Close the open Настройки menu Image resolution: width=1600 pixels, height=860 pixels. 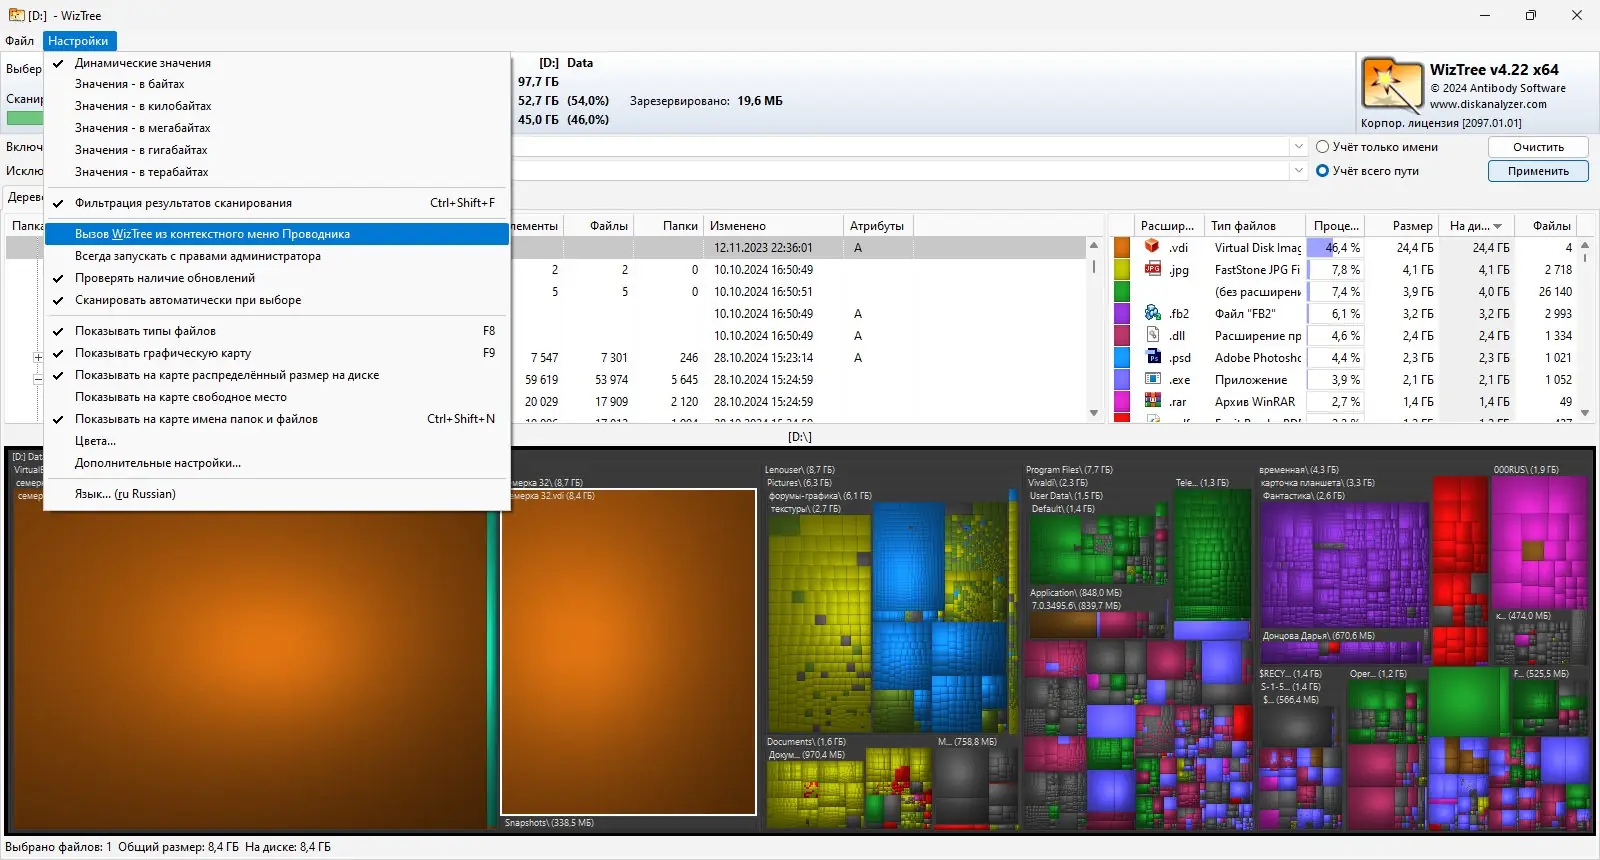pyautogui.click(x=78, y=41)
